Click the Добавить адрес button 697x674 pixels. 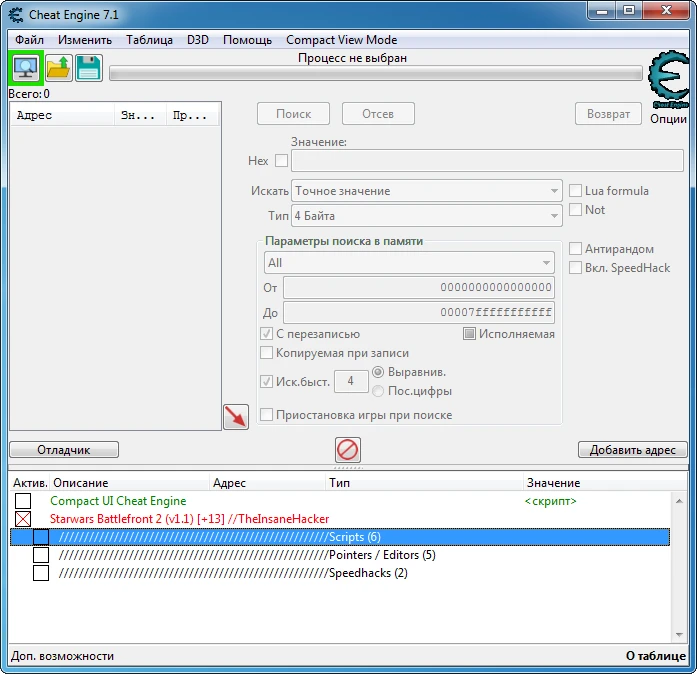point(633,450)
